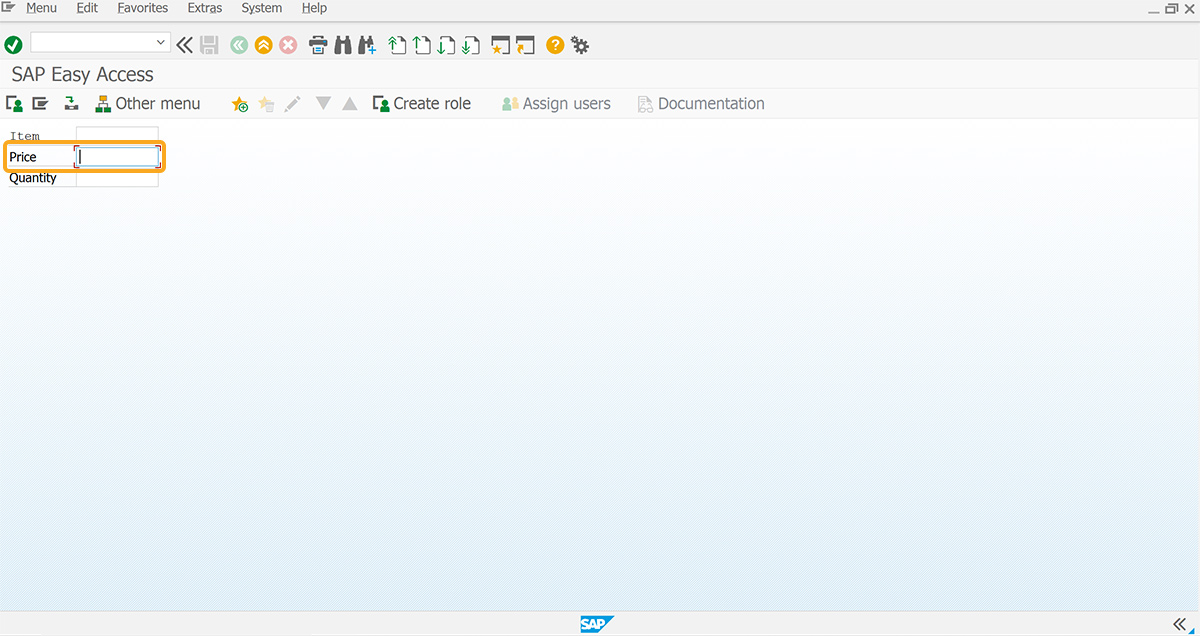This screenshot has width=1200, height=636.
Task: Click Move Favorites Down triangle icon
Action: 323,103
